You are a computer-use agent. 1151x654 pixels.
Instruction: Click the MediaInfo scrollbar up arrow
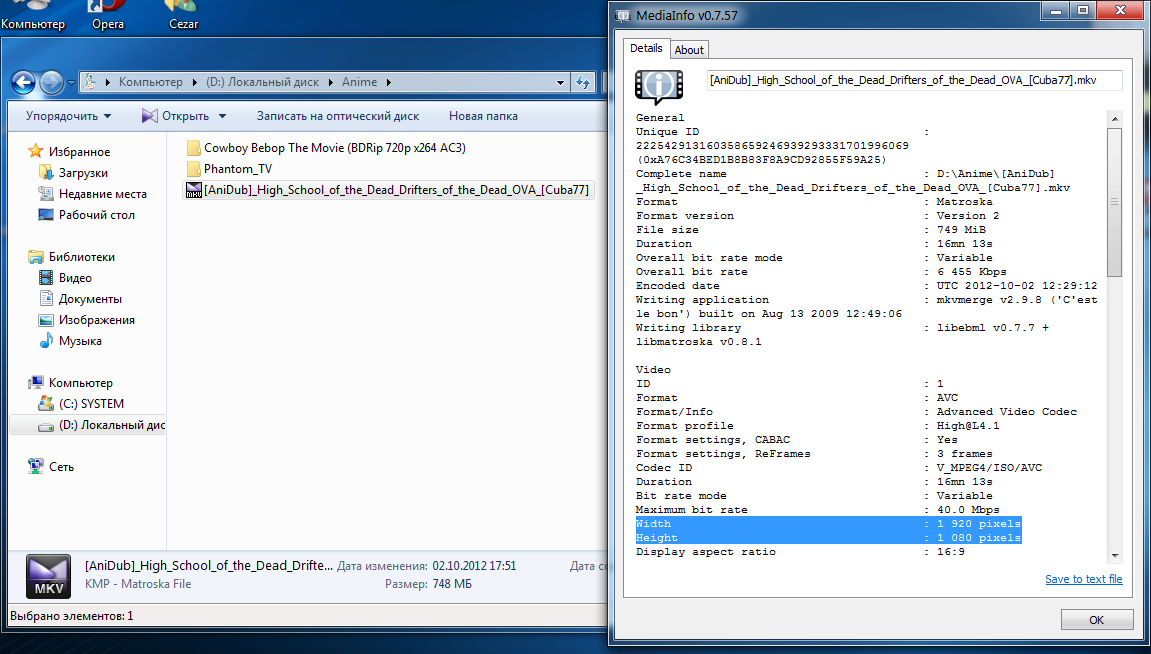[1115, 119]
